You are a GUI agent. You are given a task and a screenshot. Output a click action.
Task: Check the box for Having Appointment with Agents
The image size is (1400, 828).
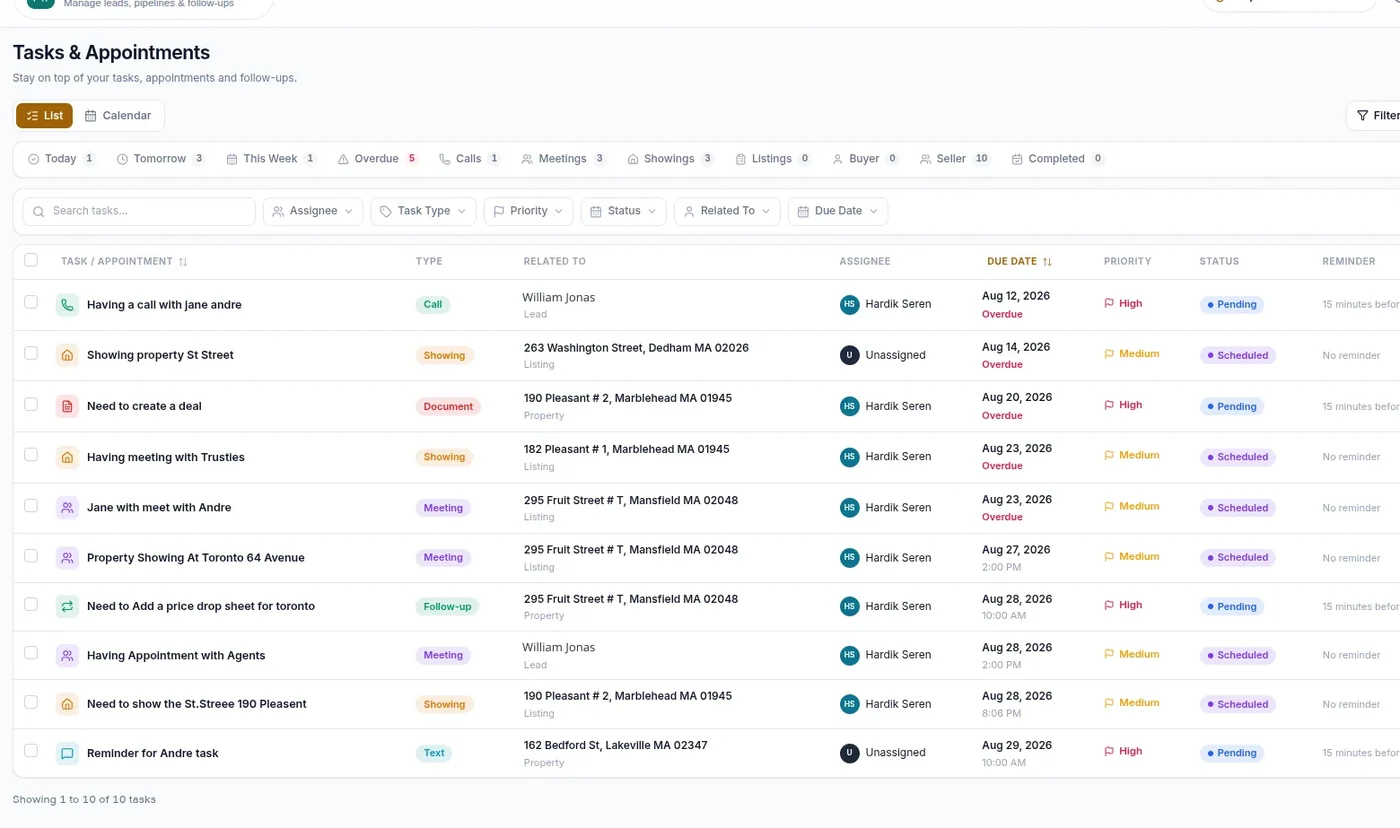[x=31, y=653]
